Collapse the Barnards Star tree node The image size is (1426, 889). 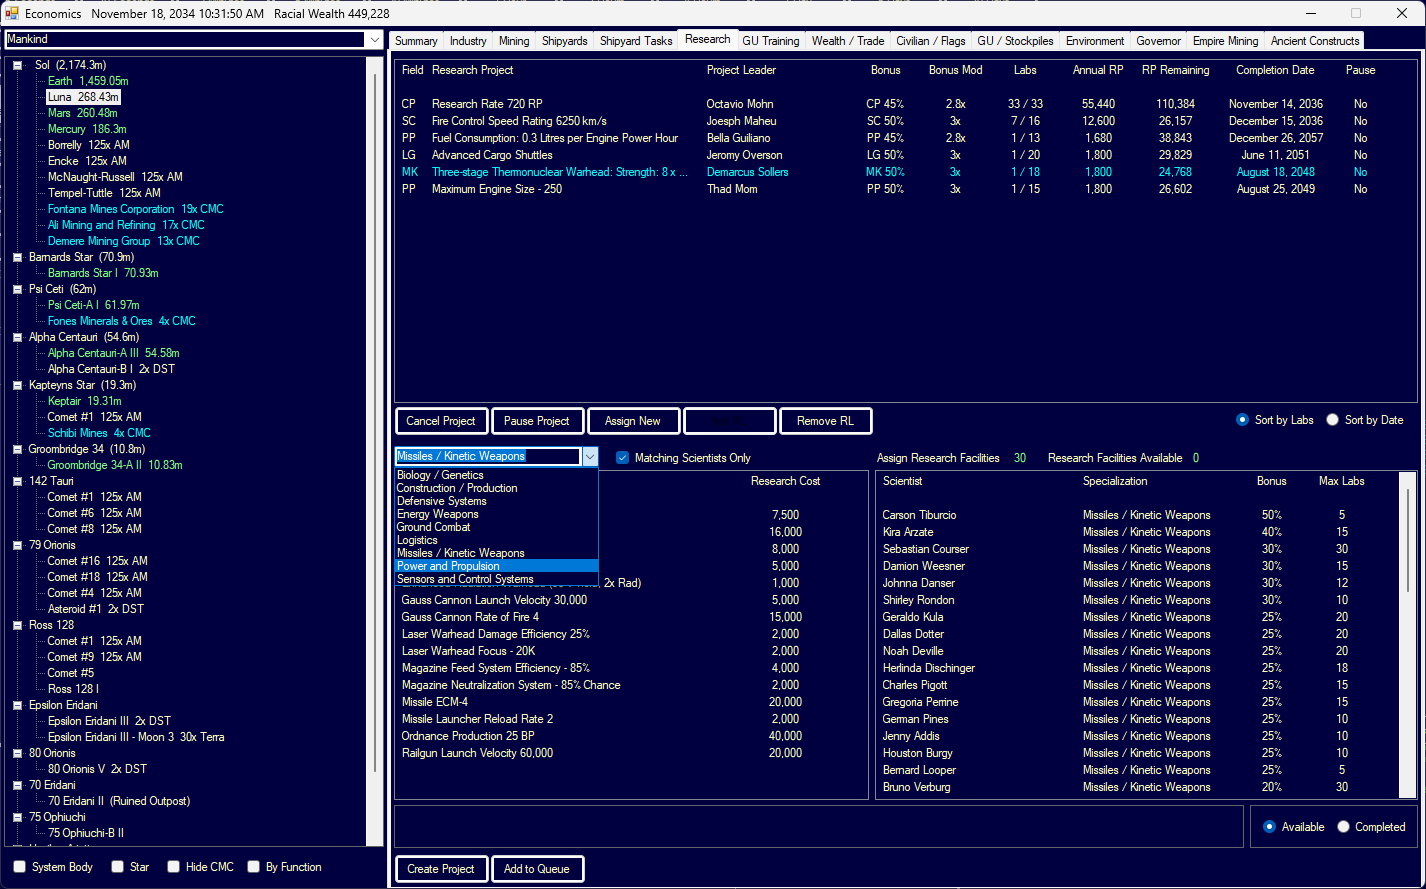pyautogui.click(x=19, y=257)
